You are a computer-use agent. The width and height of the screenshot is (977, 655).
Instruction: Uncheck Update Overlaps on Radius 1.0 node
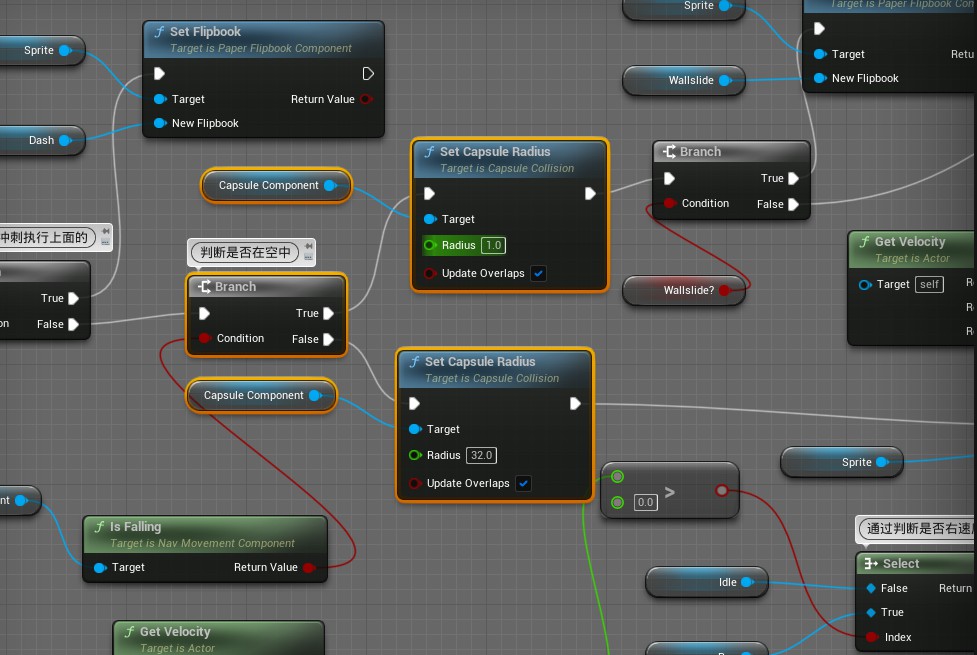(539, 273)
